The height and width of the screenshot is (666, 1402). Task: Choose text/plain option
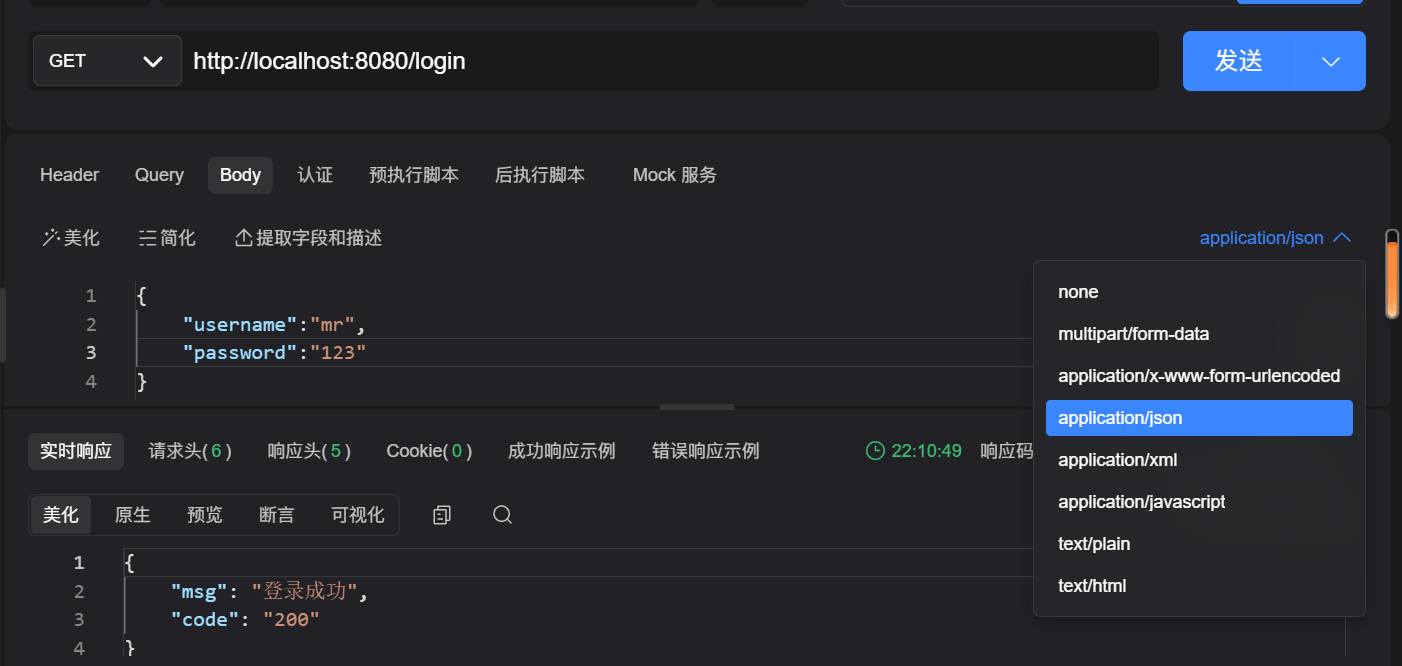1199,544
